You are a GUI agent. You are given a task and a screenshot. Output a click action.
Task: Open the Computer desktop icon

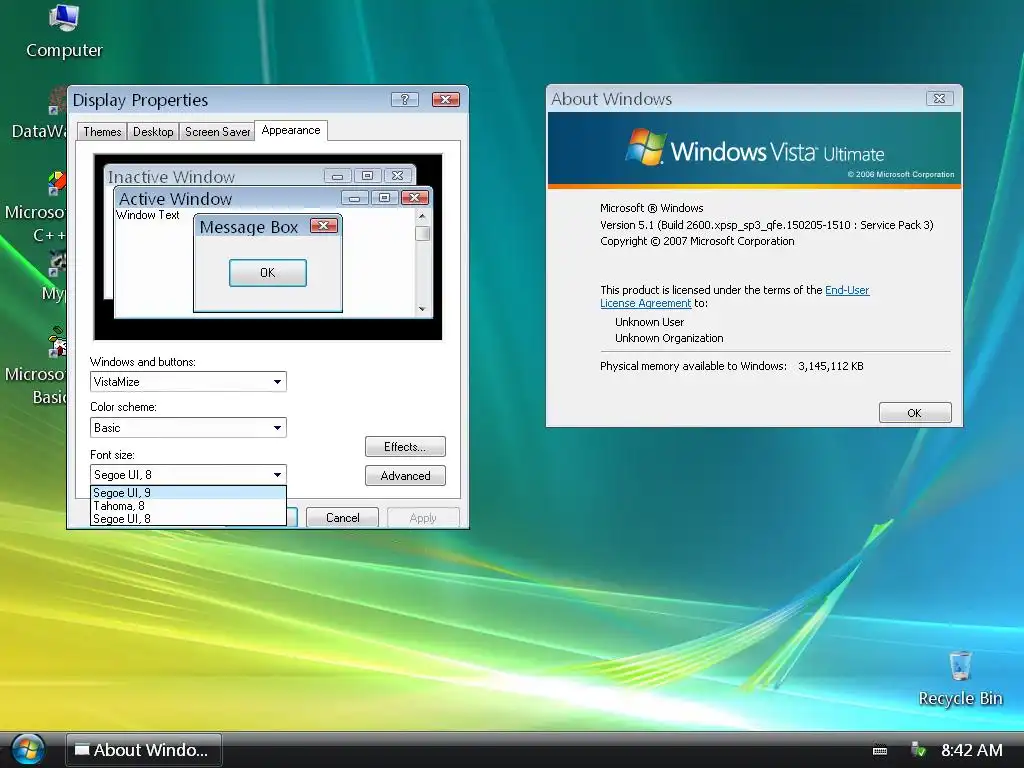pos(64,31)
